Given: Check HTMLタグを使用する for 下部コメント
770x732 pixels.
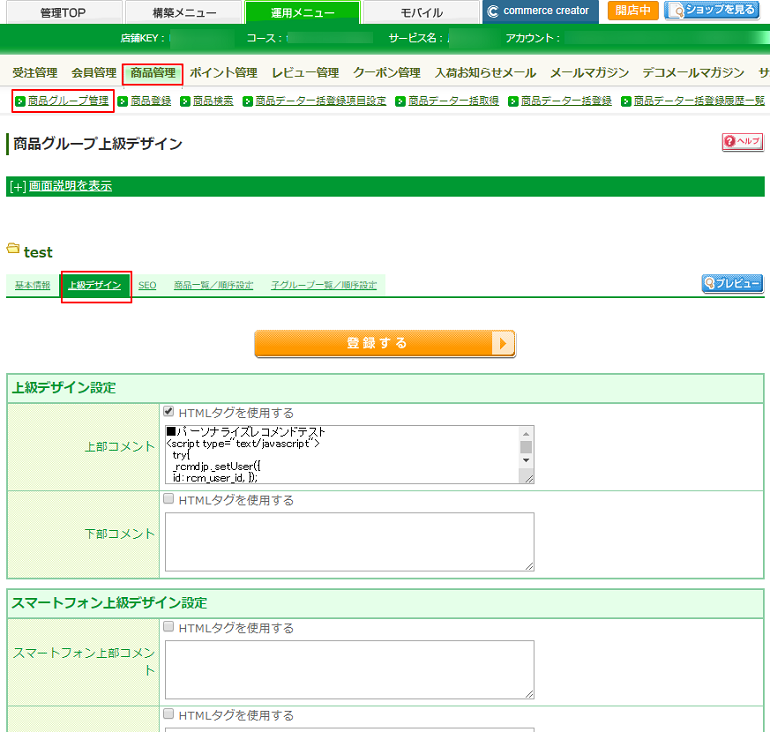Looking at the screenshot, I should 169,499.
